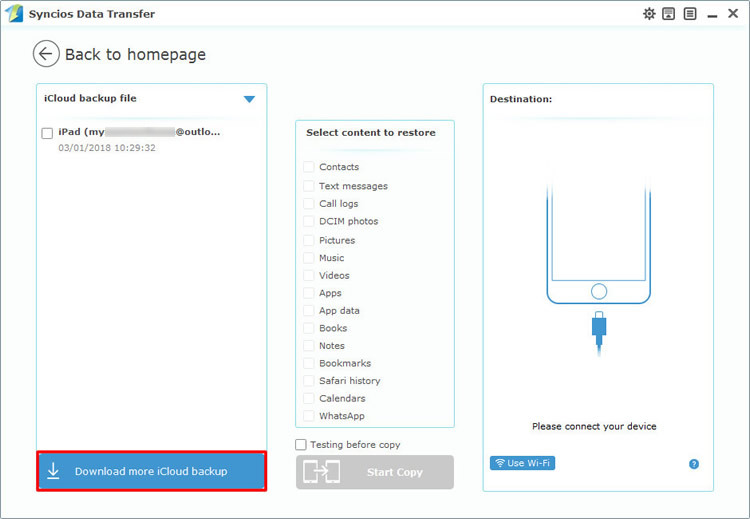Go back using the circled arrow icon
The height and width of the screenshot is (519, 750).
click(x=46, y=54)
